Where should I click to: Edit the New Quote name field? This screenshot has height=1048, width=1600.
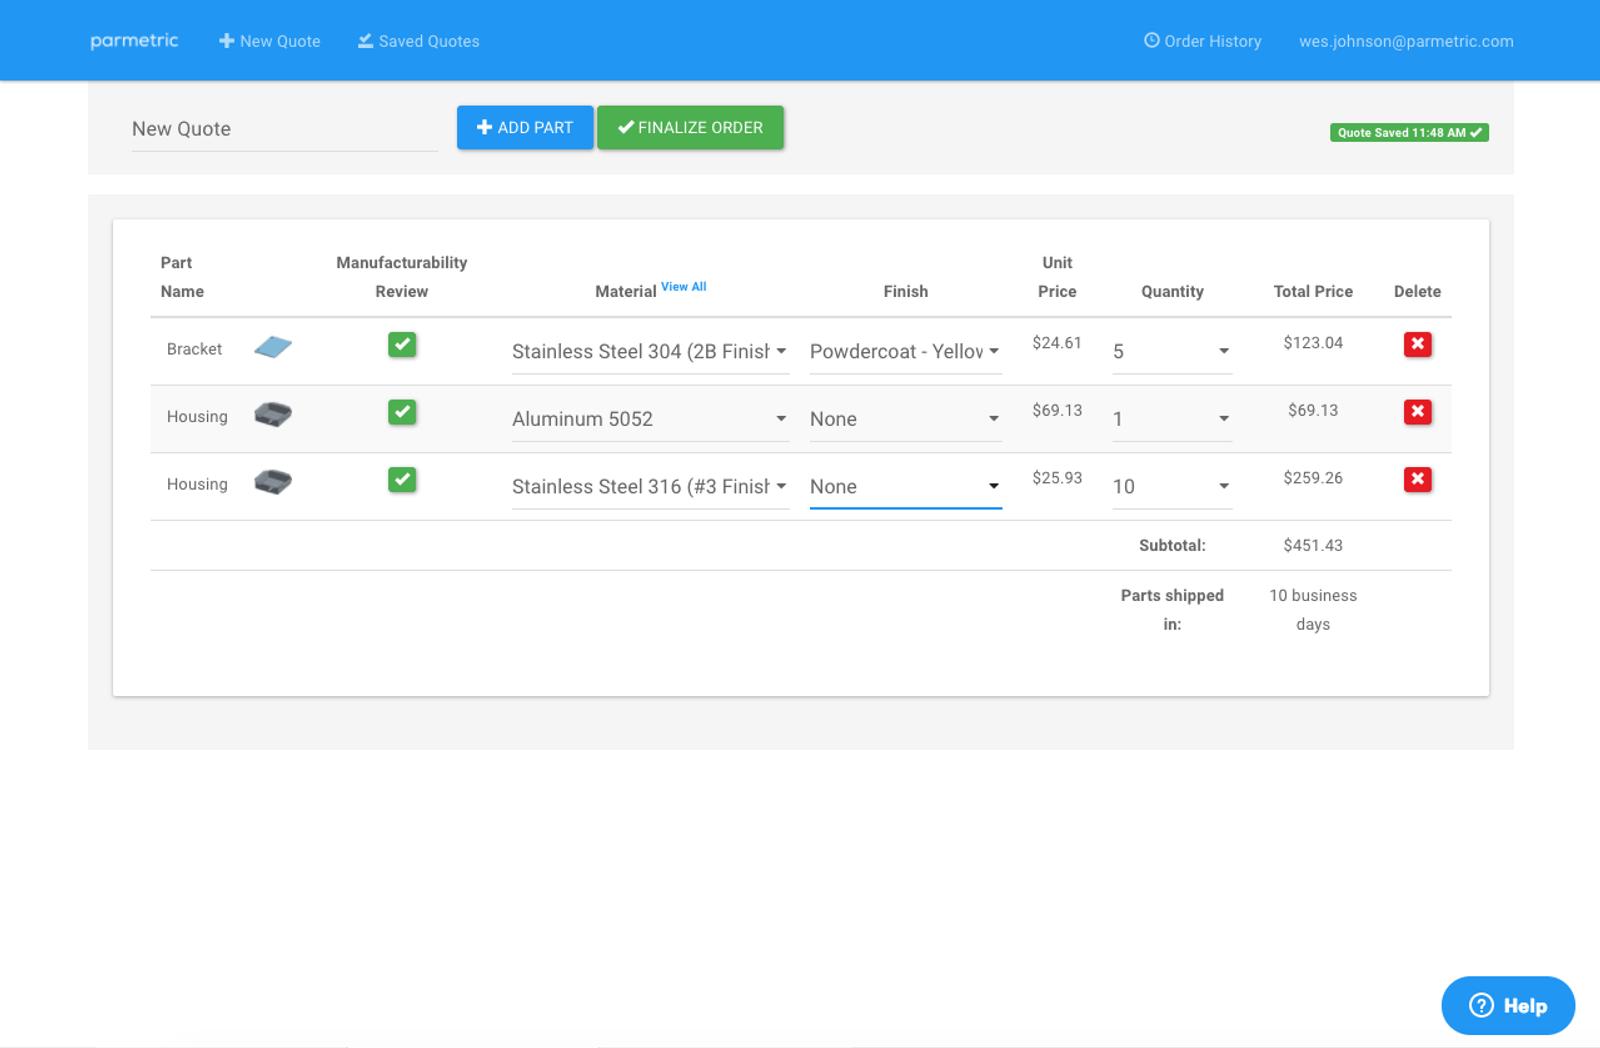click(x=284, y=129)
